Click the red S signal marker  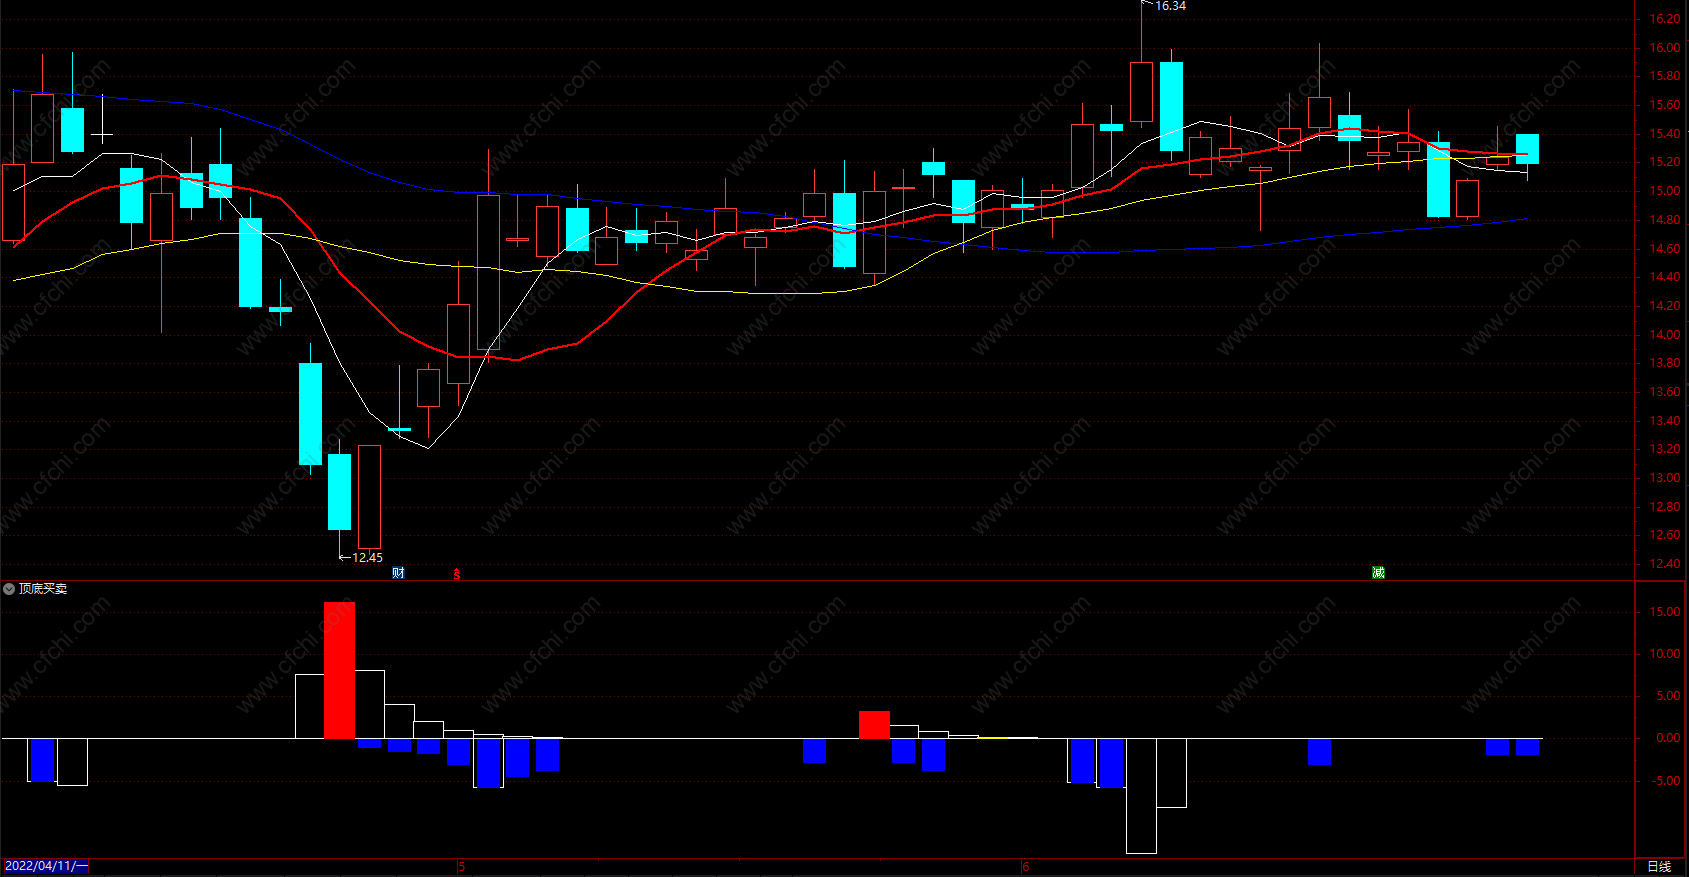pos(457,574)
